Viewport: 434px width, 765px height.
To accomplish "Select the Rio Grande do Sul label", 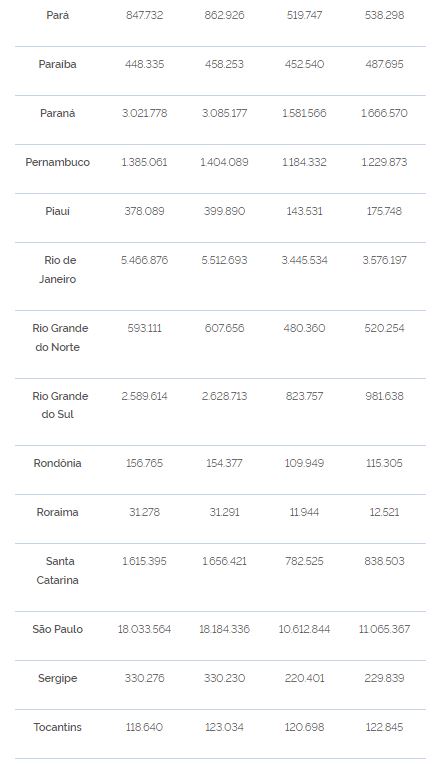I will tap(58, 405).
